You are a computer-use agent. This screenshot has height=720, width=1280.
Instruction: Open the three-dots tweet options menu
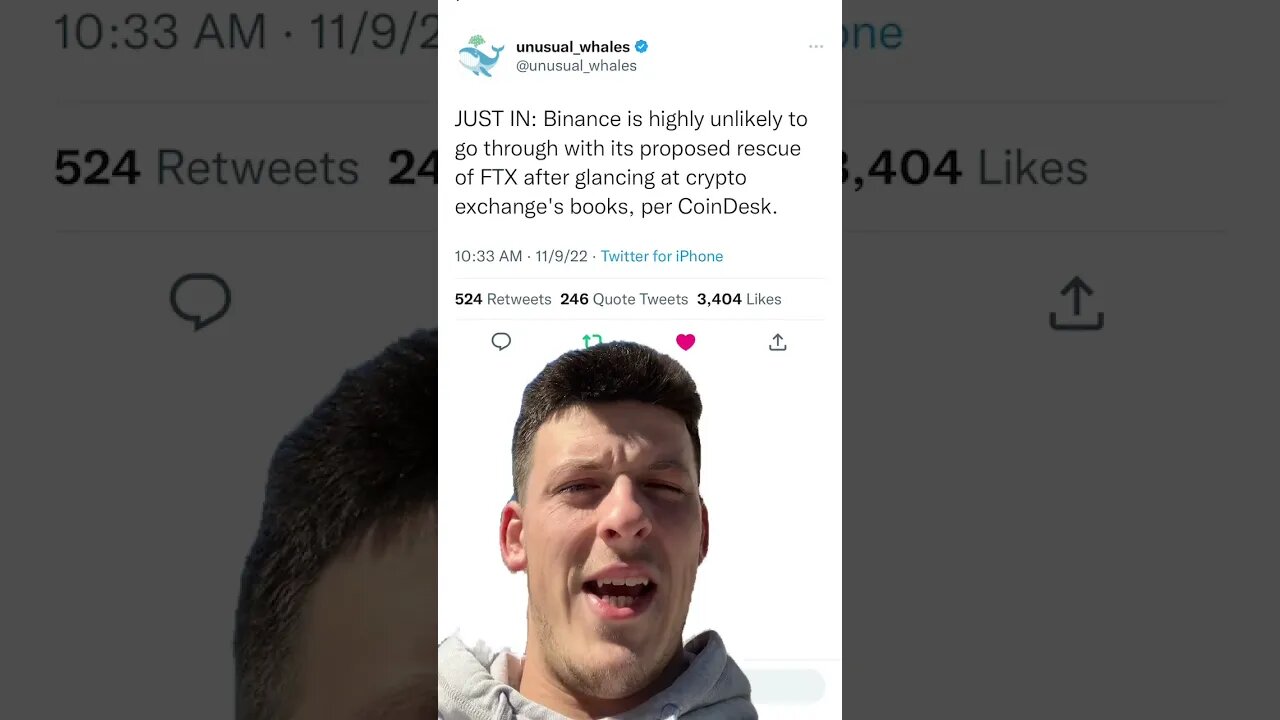(816, 47)
